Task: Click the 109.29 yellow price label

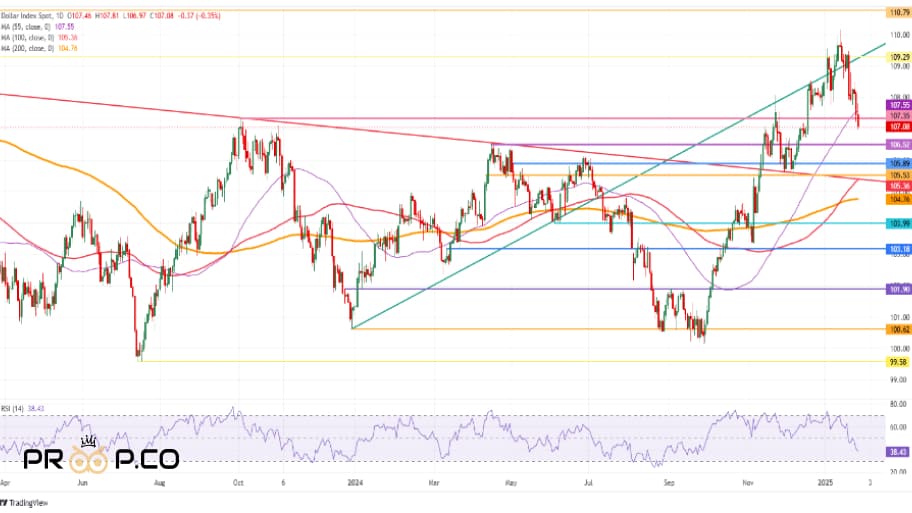Action: (x=899, y=57)
